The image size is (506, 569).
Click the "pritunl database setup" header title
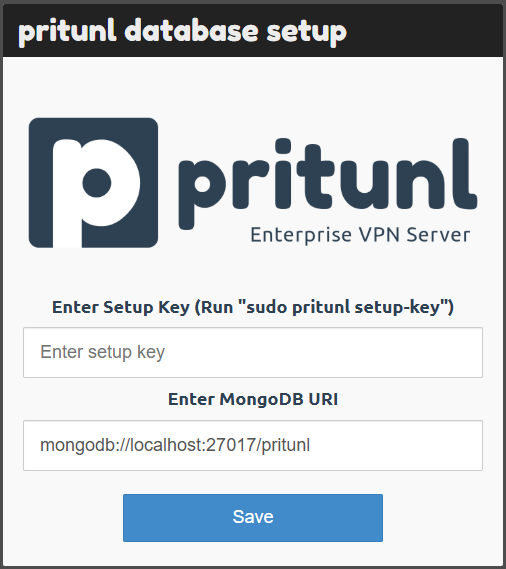click(183, 31)
